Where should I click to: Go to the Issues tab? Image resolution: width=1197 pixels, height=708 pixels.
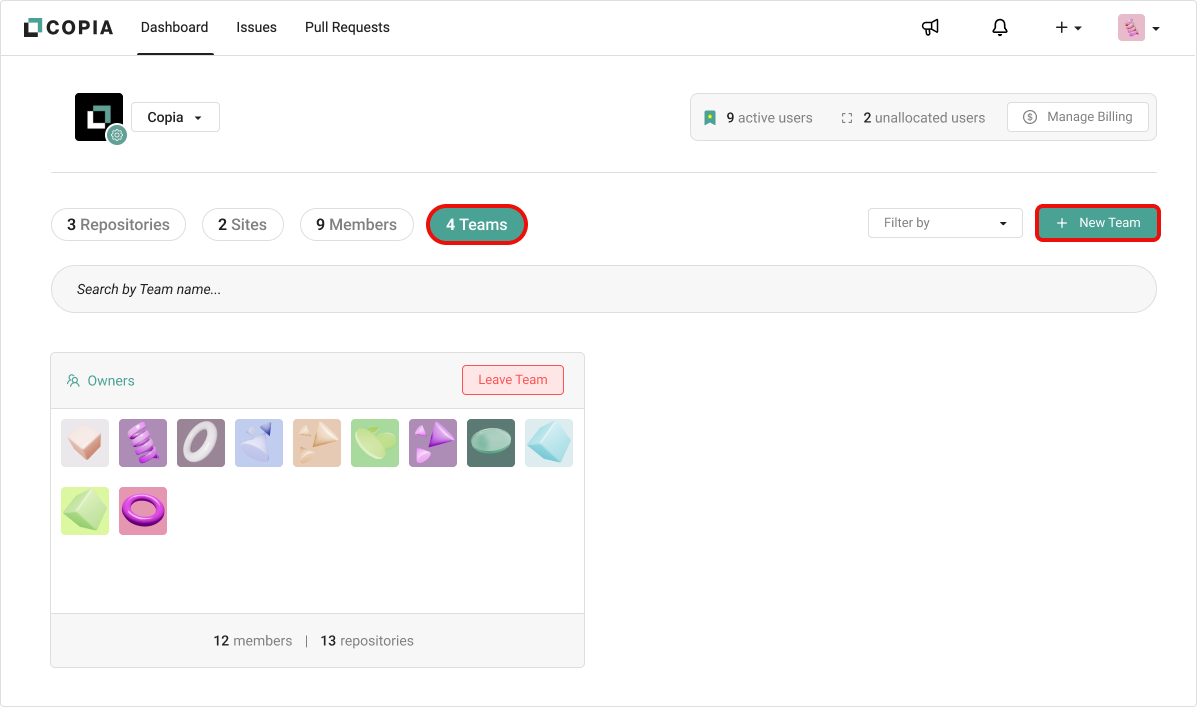click(256, 28)
